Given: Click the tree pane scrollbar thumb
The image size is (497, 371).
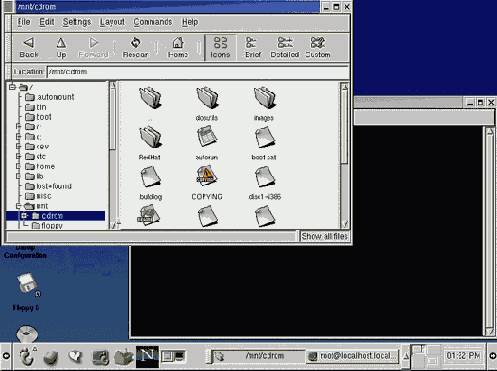Looking at the screenshot, I should click(113, 120).
